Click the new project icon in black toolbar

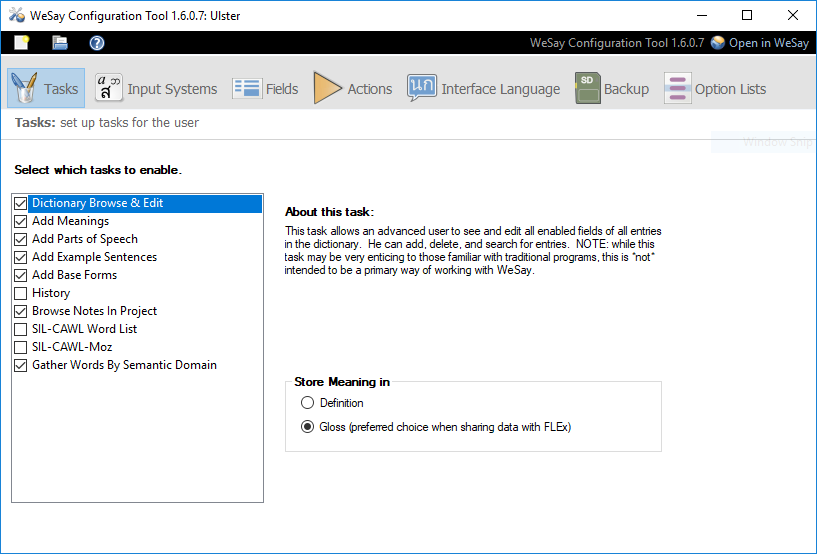point(21,43)
